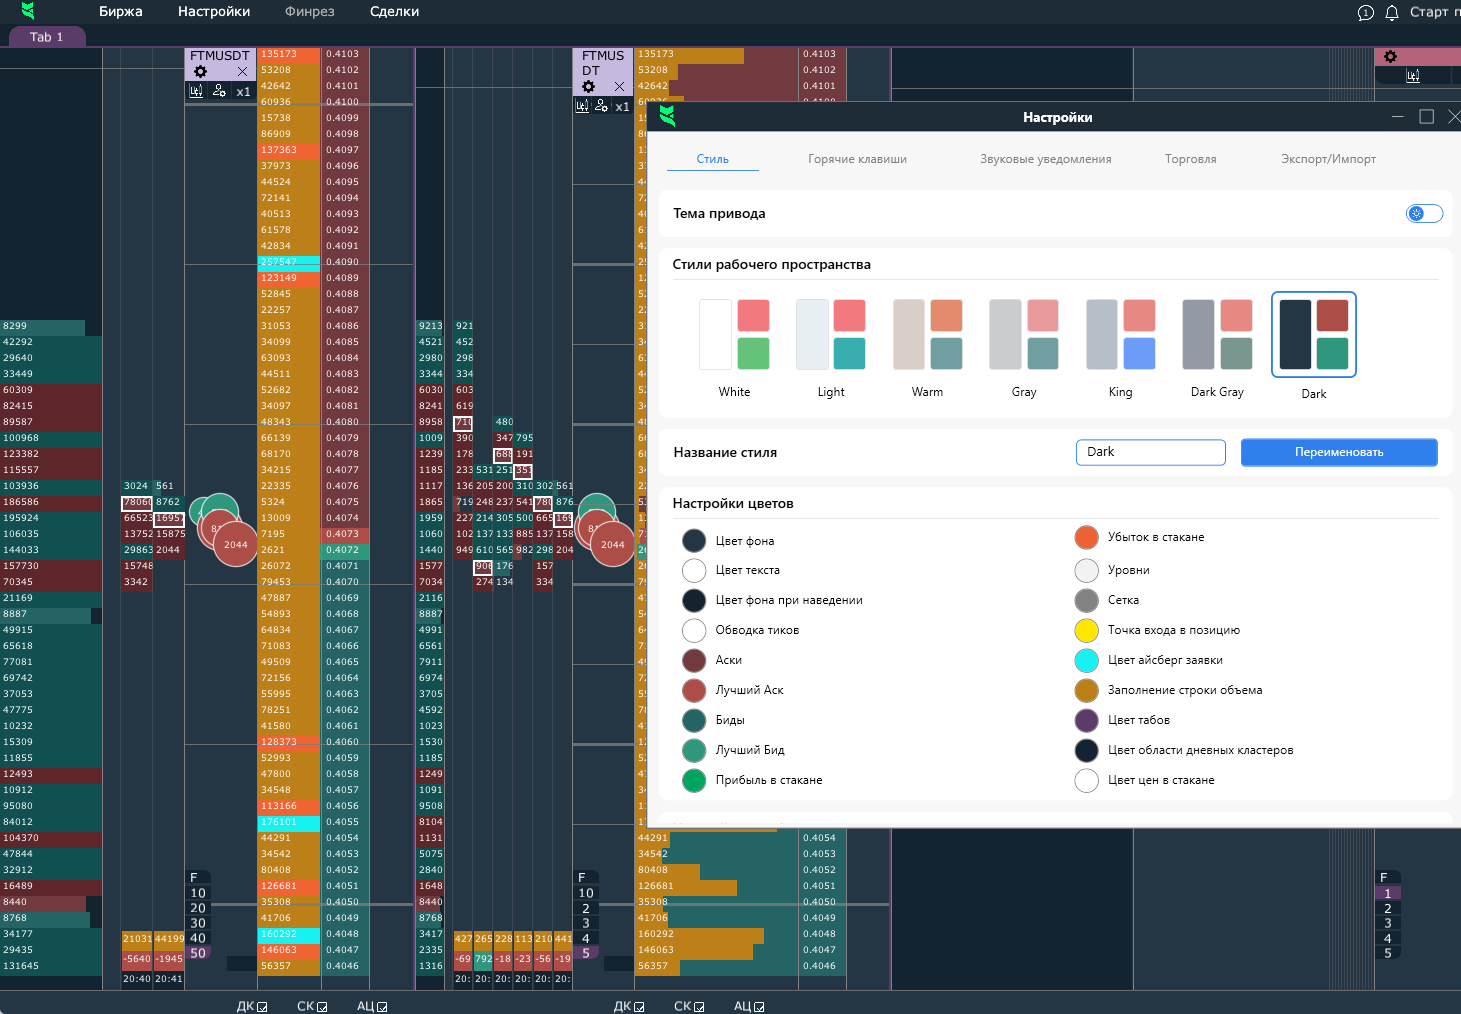The width and height of the screenshot is (1461, 1014).
Task: Open the chat messages icon in the top bar
Action: click(1366, 13)
